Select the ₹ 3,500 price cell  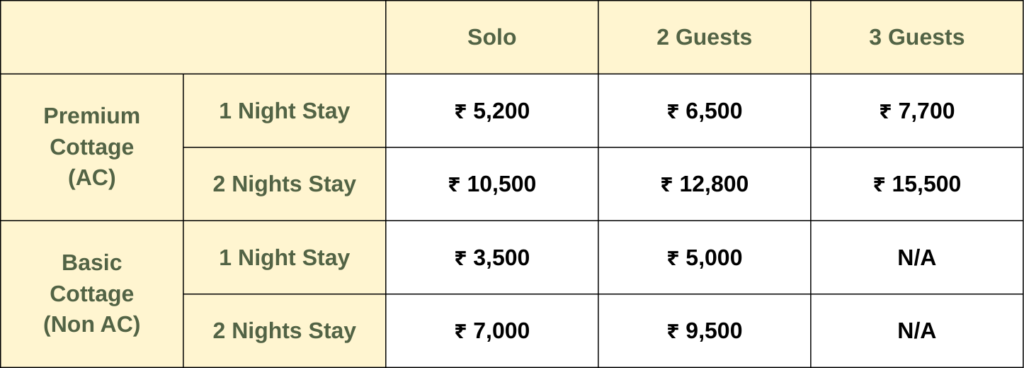pyautogui.click(x=492, y=257)
